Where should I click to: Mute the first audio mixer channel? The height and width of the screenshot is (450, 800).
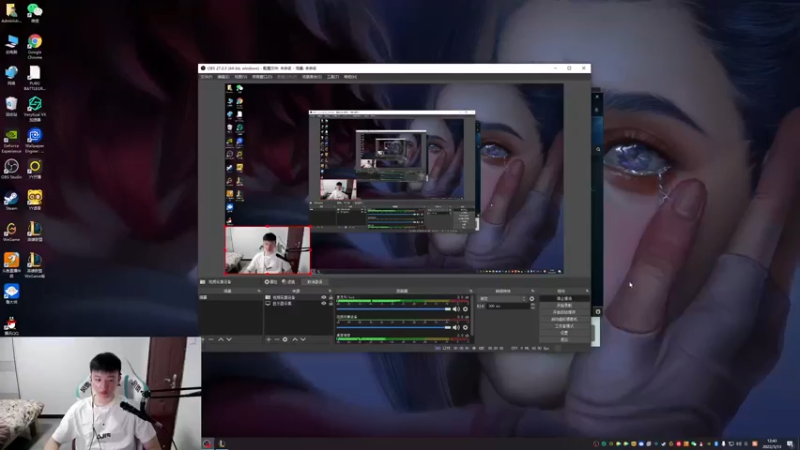456,309
